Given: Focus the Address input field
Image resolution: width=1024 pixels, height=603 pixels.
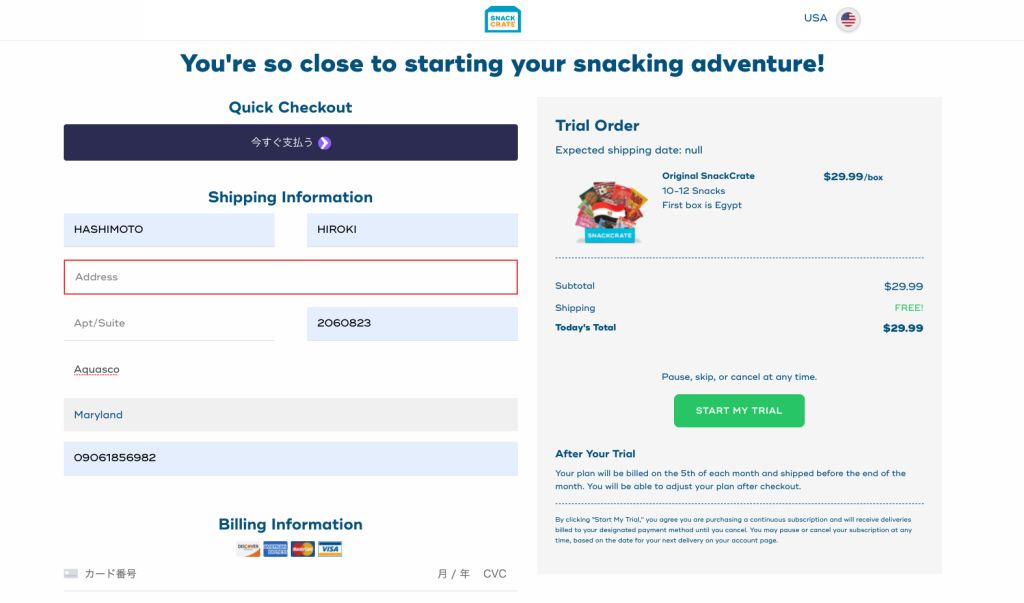Looking at the screenshot, I should click(x=291, y=277).
